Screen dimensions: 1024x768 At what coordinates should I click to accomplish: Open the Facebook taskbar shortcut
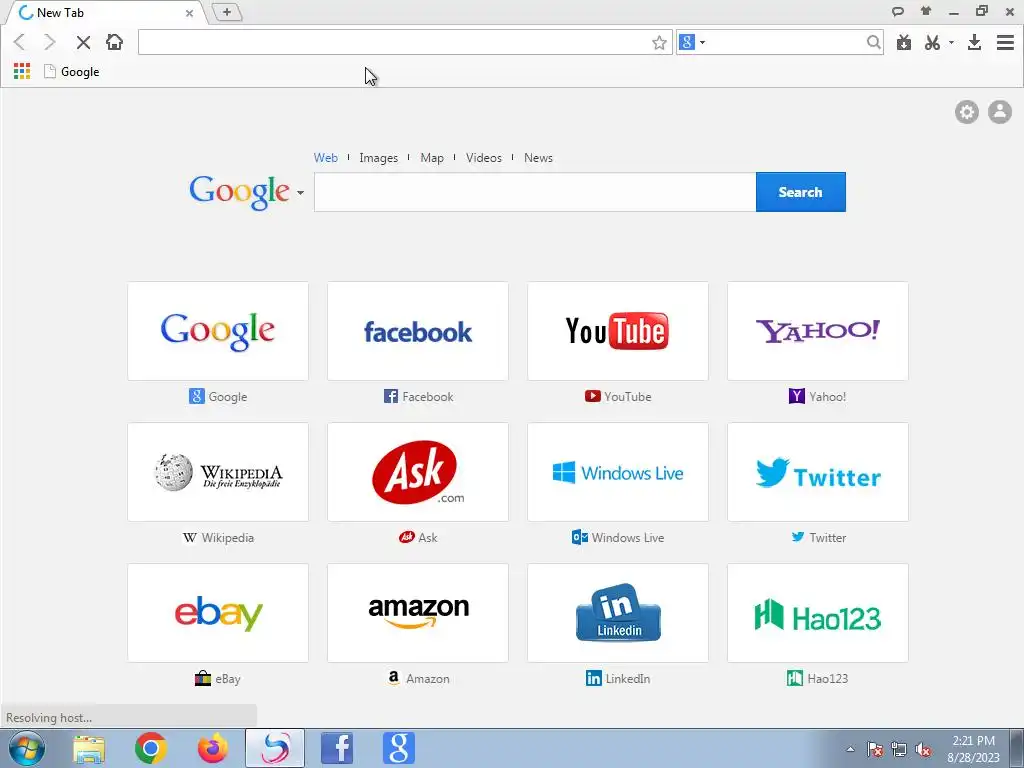pos(337,748)
